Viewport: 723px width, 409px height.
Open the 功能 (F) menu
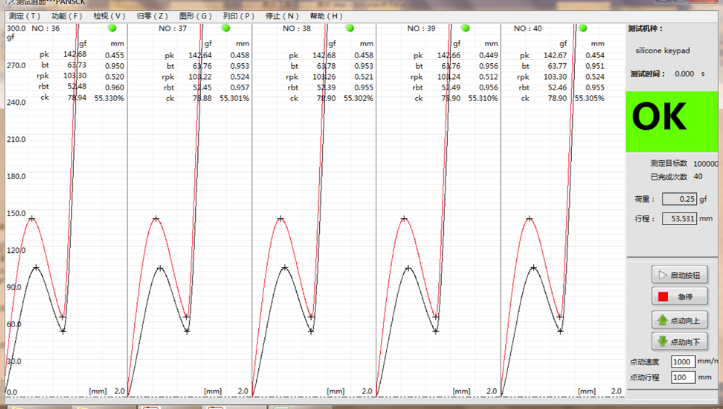tap(67, 16)
